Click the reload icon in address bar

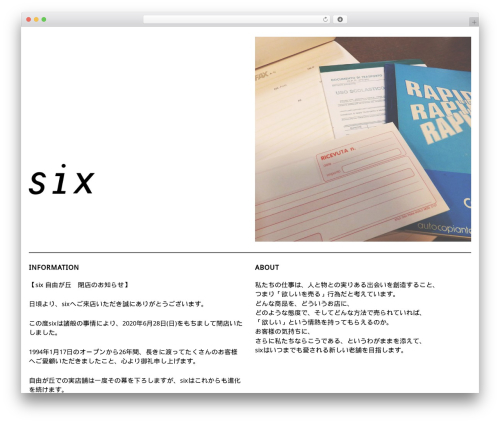[325, 19]
